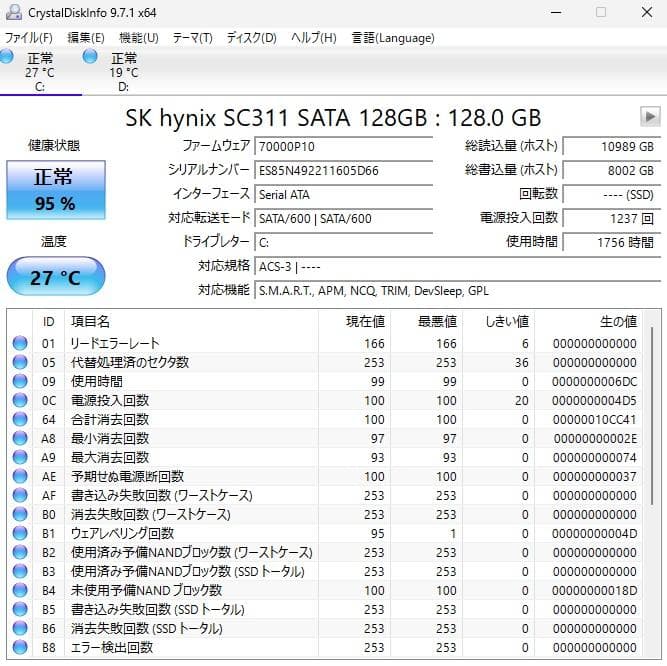
Task: Go to next disk arrow button
Action: point(650,116)
